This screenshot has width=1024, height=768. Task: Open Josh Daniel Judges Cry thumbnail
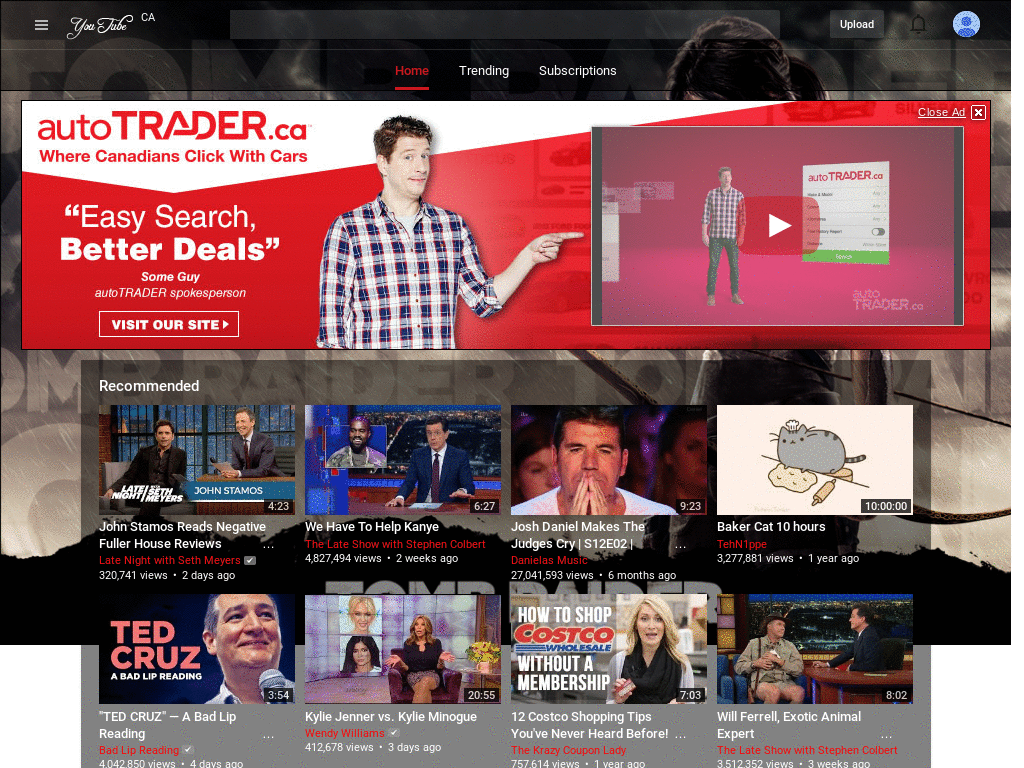point(609,460)
